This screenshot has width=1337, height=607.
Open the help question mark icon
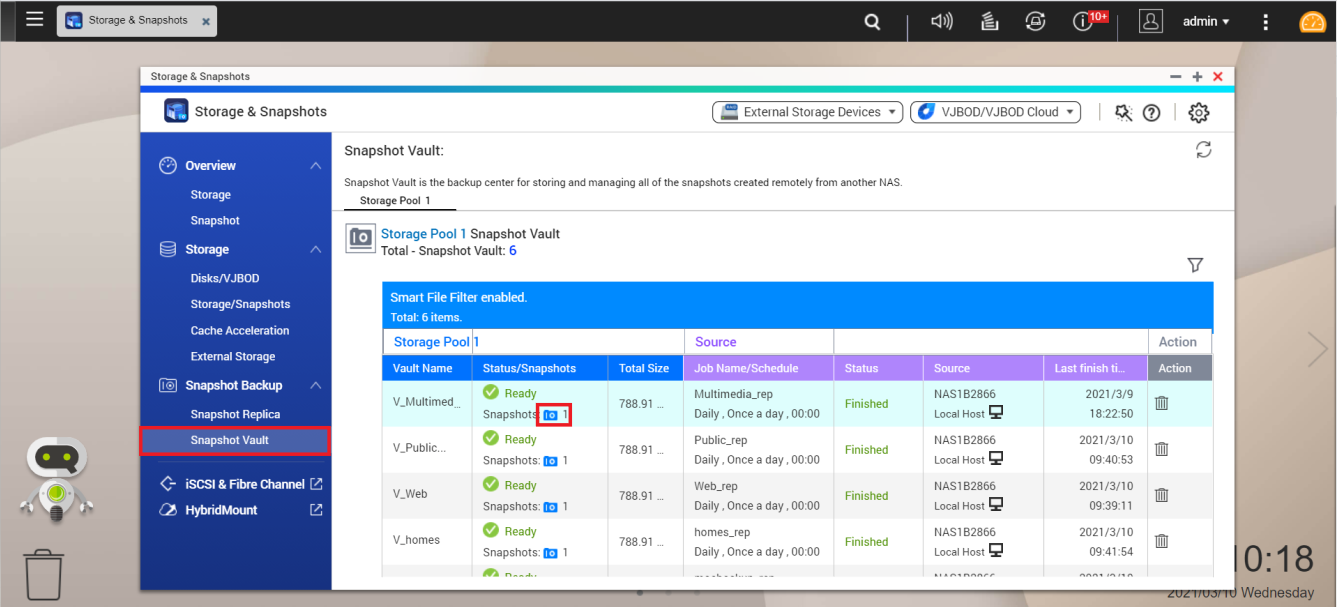click(x=1151, y=113)
